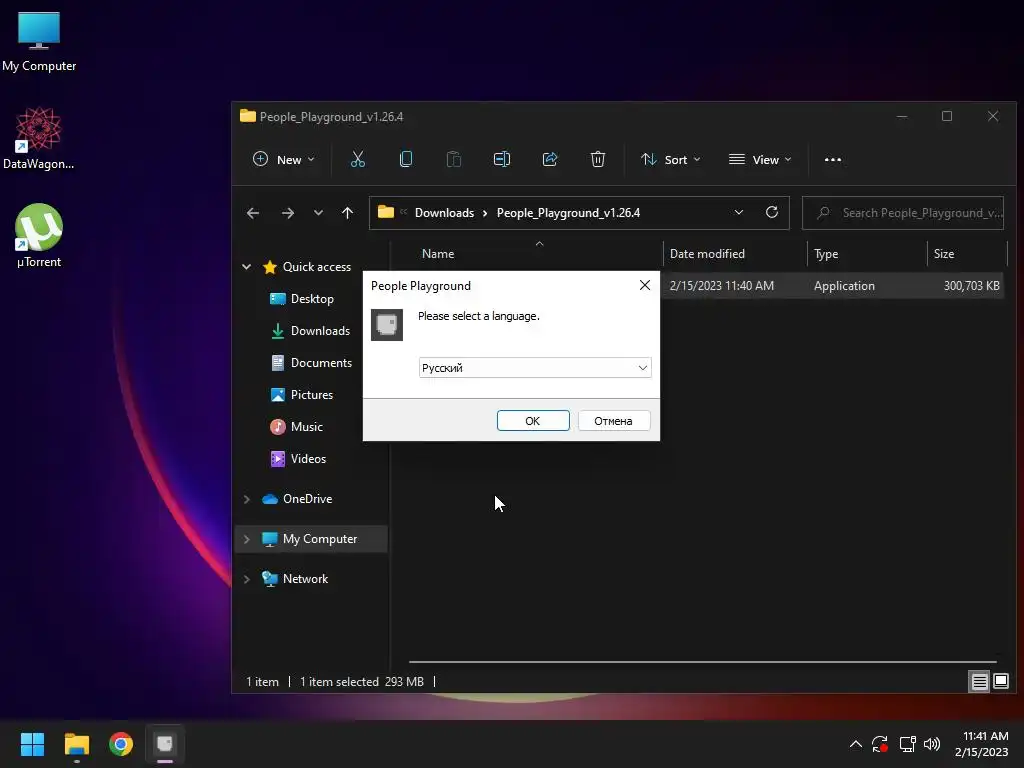
Task: Refresh the folder view
Action: 772,212
